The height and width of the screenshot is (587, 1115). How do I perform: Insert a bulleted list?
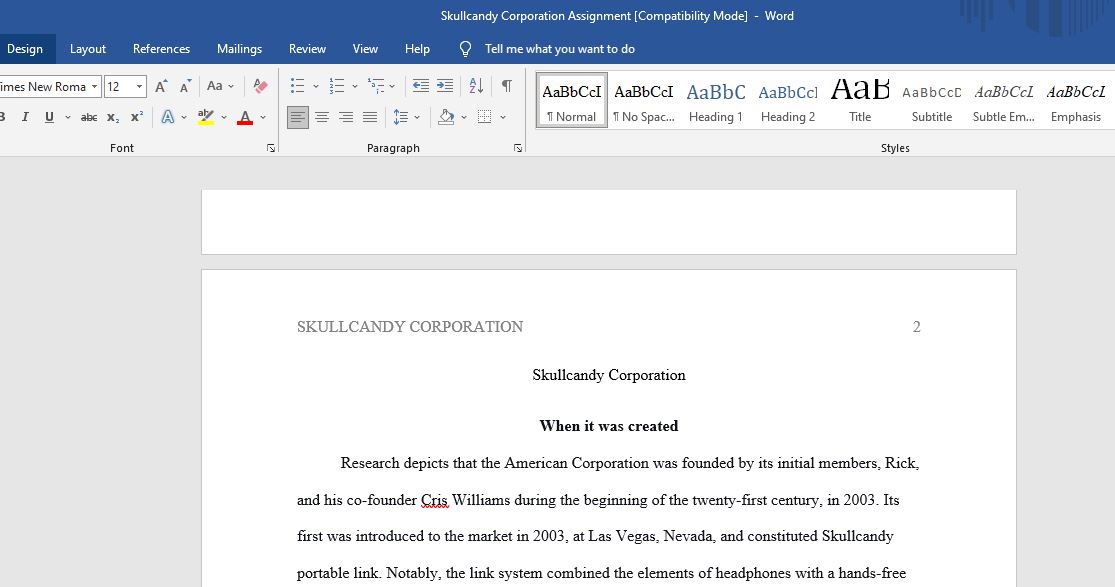coord(297,86)
